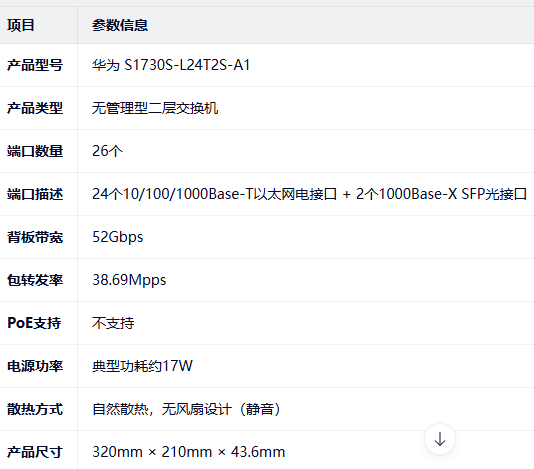Select the '参数信息' column header
The image size is (534, 469).
[x=120, y=25]
